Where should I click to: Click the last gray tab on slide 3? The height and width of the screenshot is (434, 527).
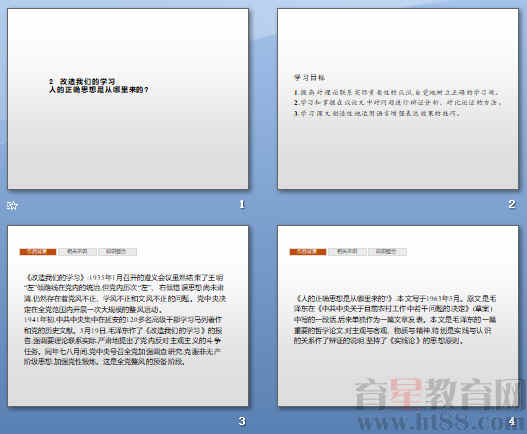point(118,252)
